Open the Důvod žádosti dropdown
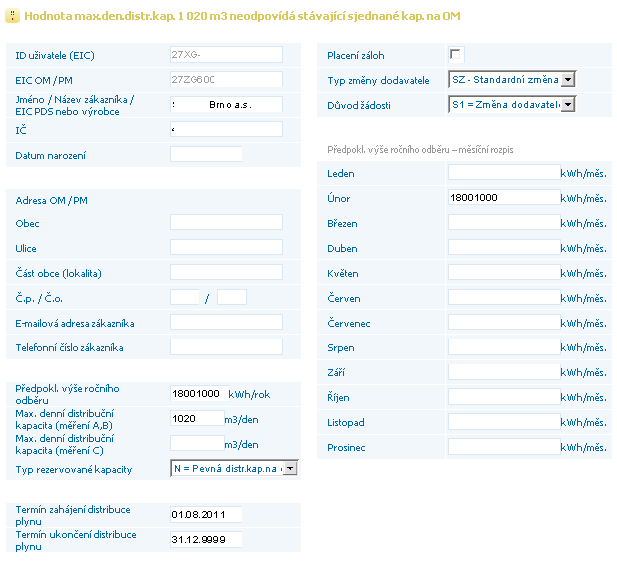The height and width of the screenshot is (561, 617). click(512, 105)
